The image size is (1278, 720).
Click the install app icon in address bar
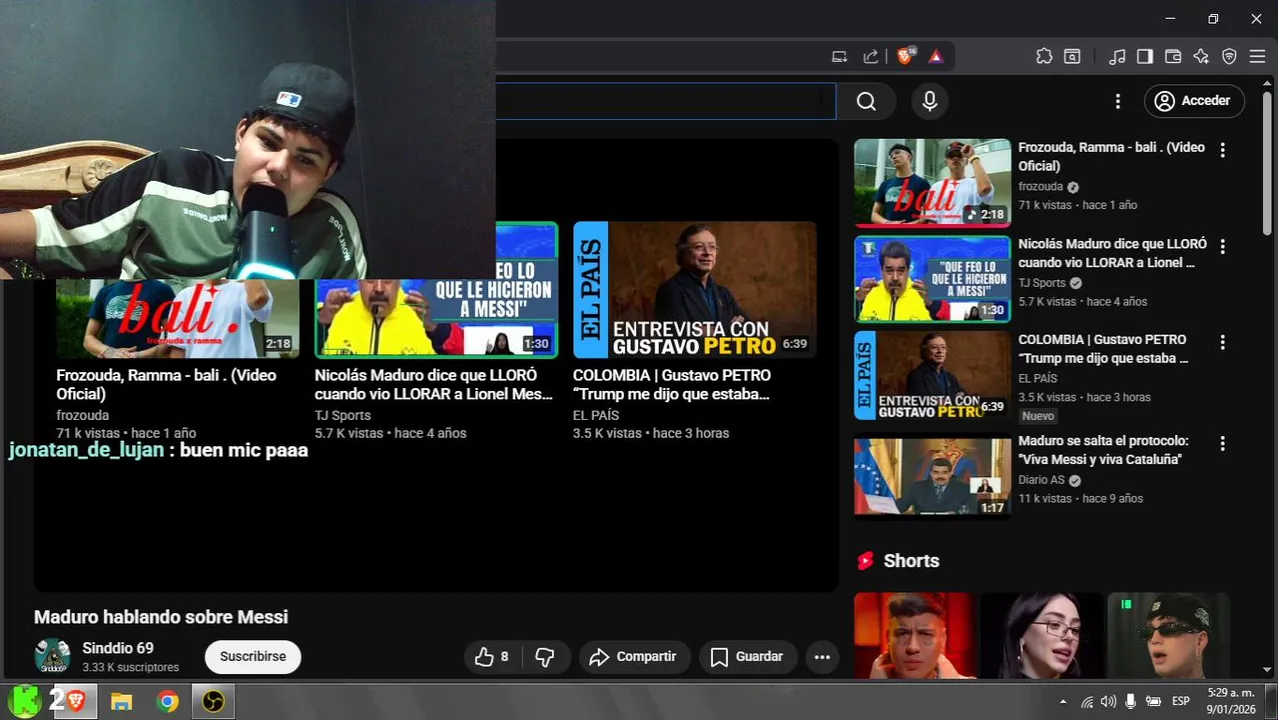[840, 57]
